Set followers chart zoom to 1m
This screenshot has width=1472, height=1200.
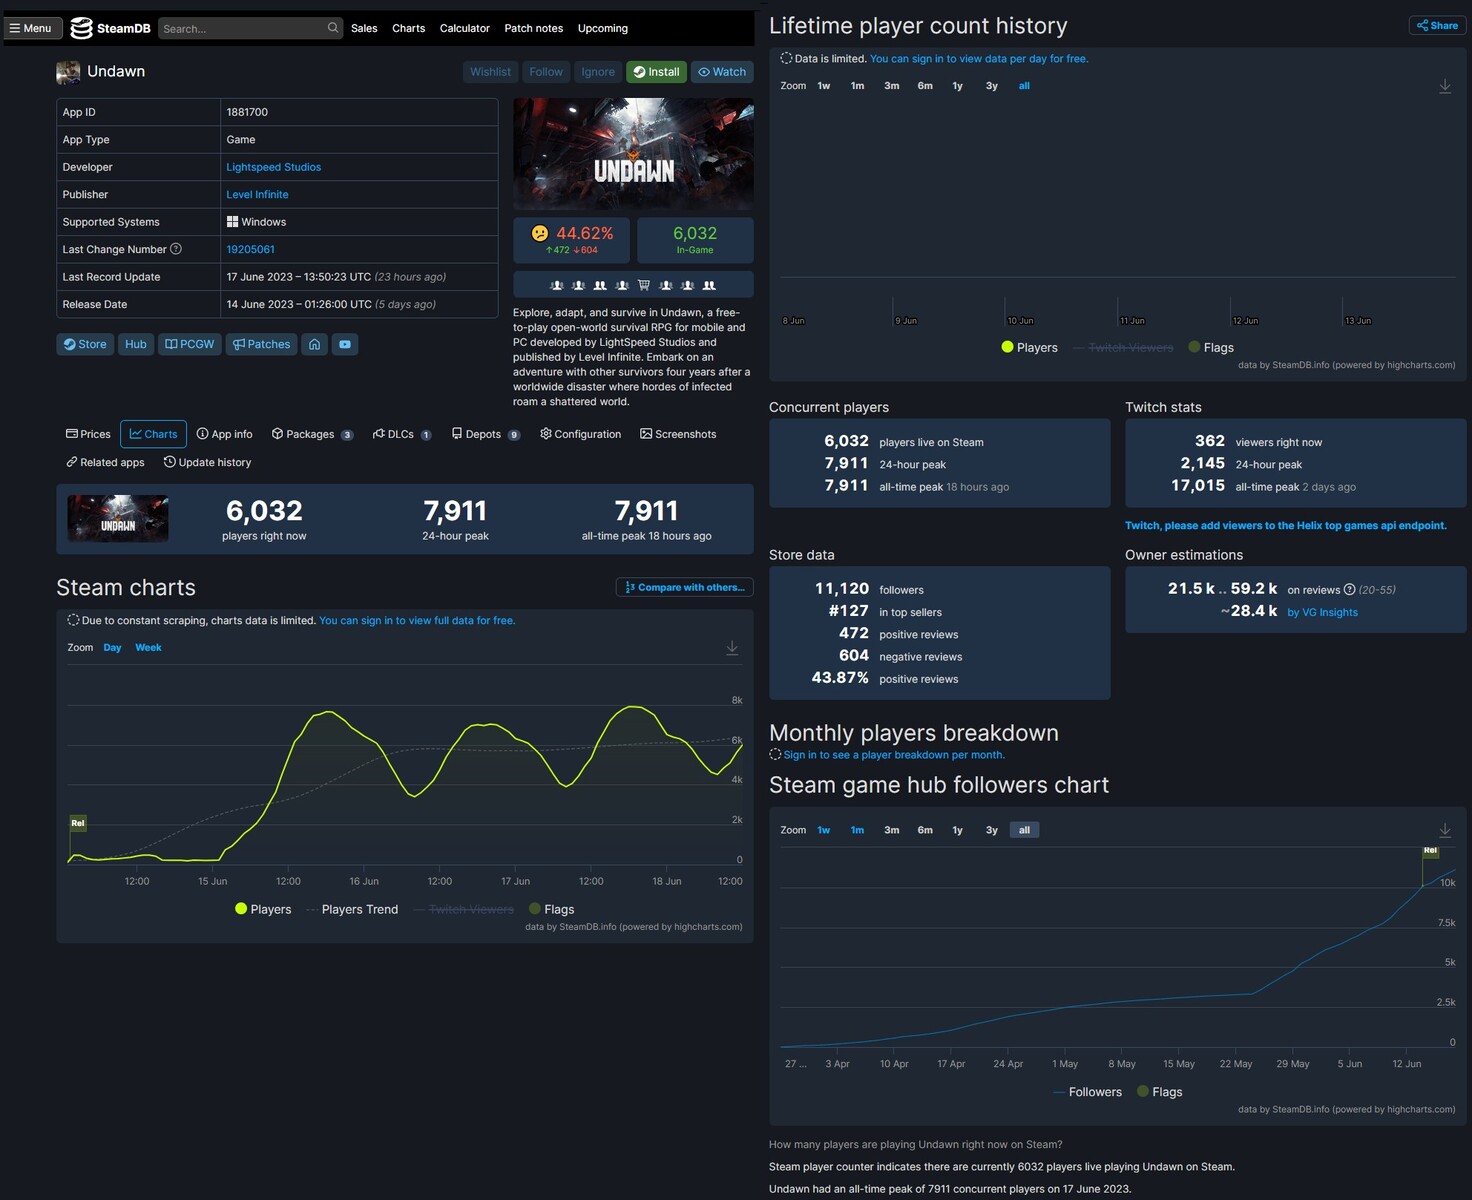tap(858, 830)
